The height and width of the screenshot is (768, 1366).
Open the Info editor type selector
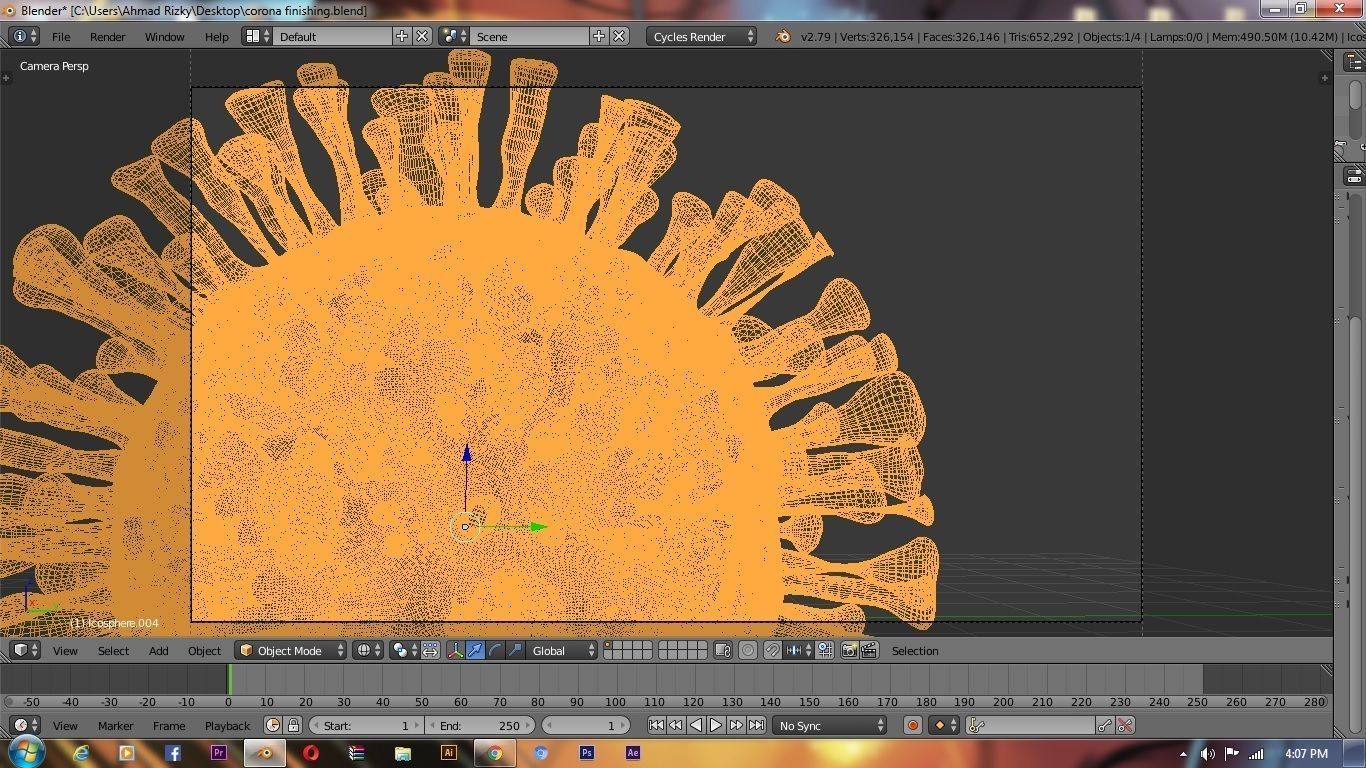pos(24,36)
